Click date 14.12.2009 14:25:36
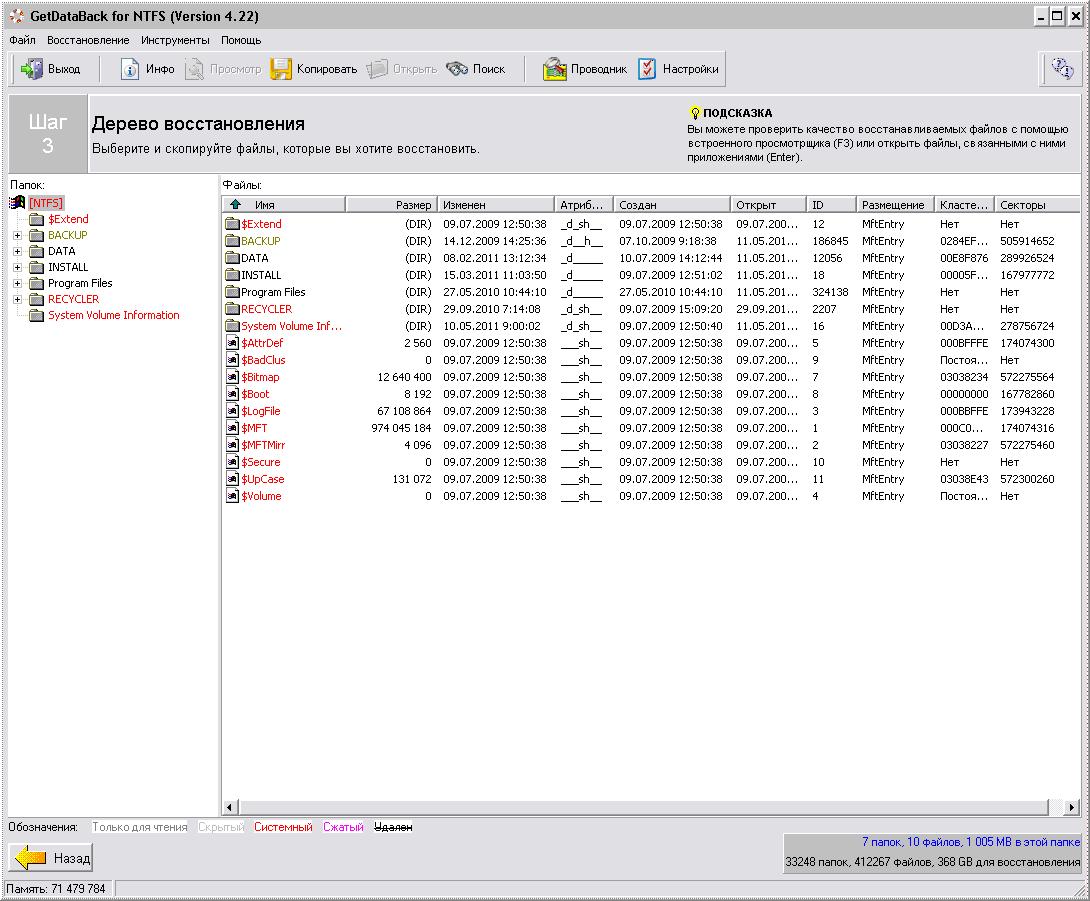Viewport: 1090px width, 901px height. tap(495, 241)
